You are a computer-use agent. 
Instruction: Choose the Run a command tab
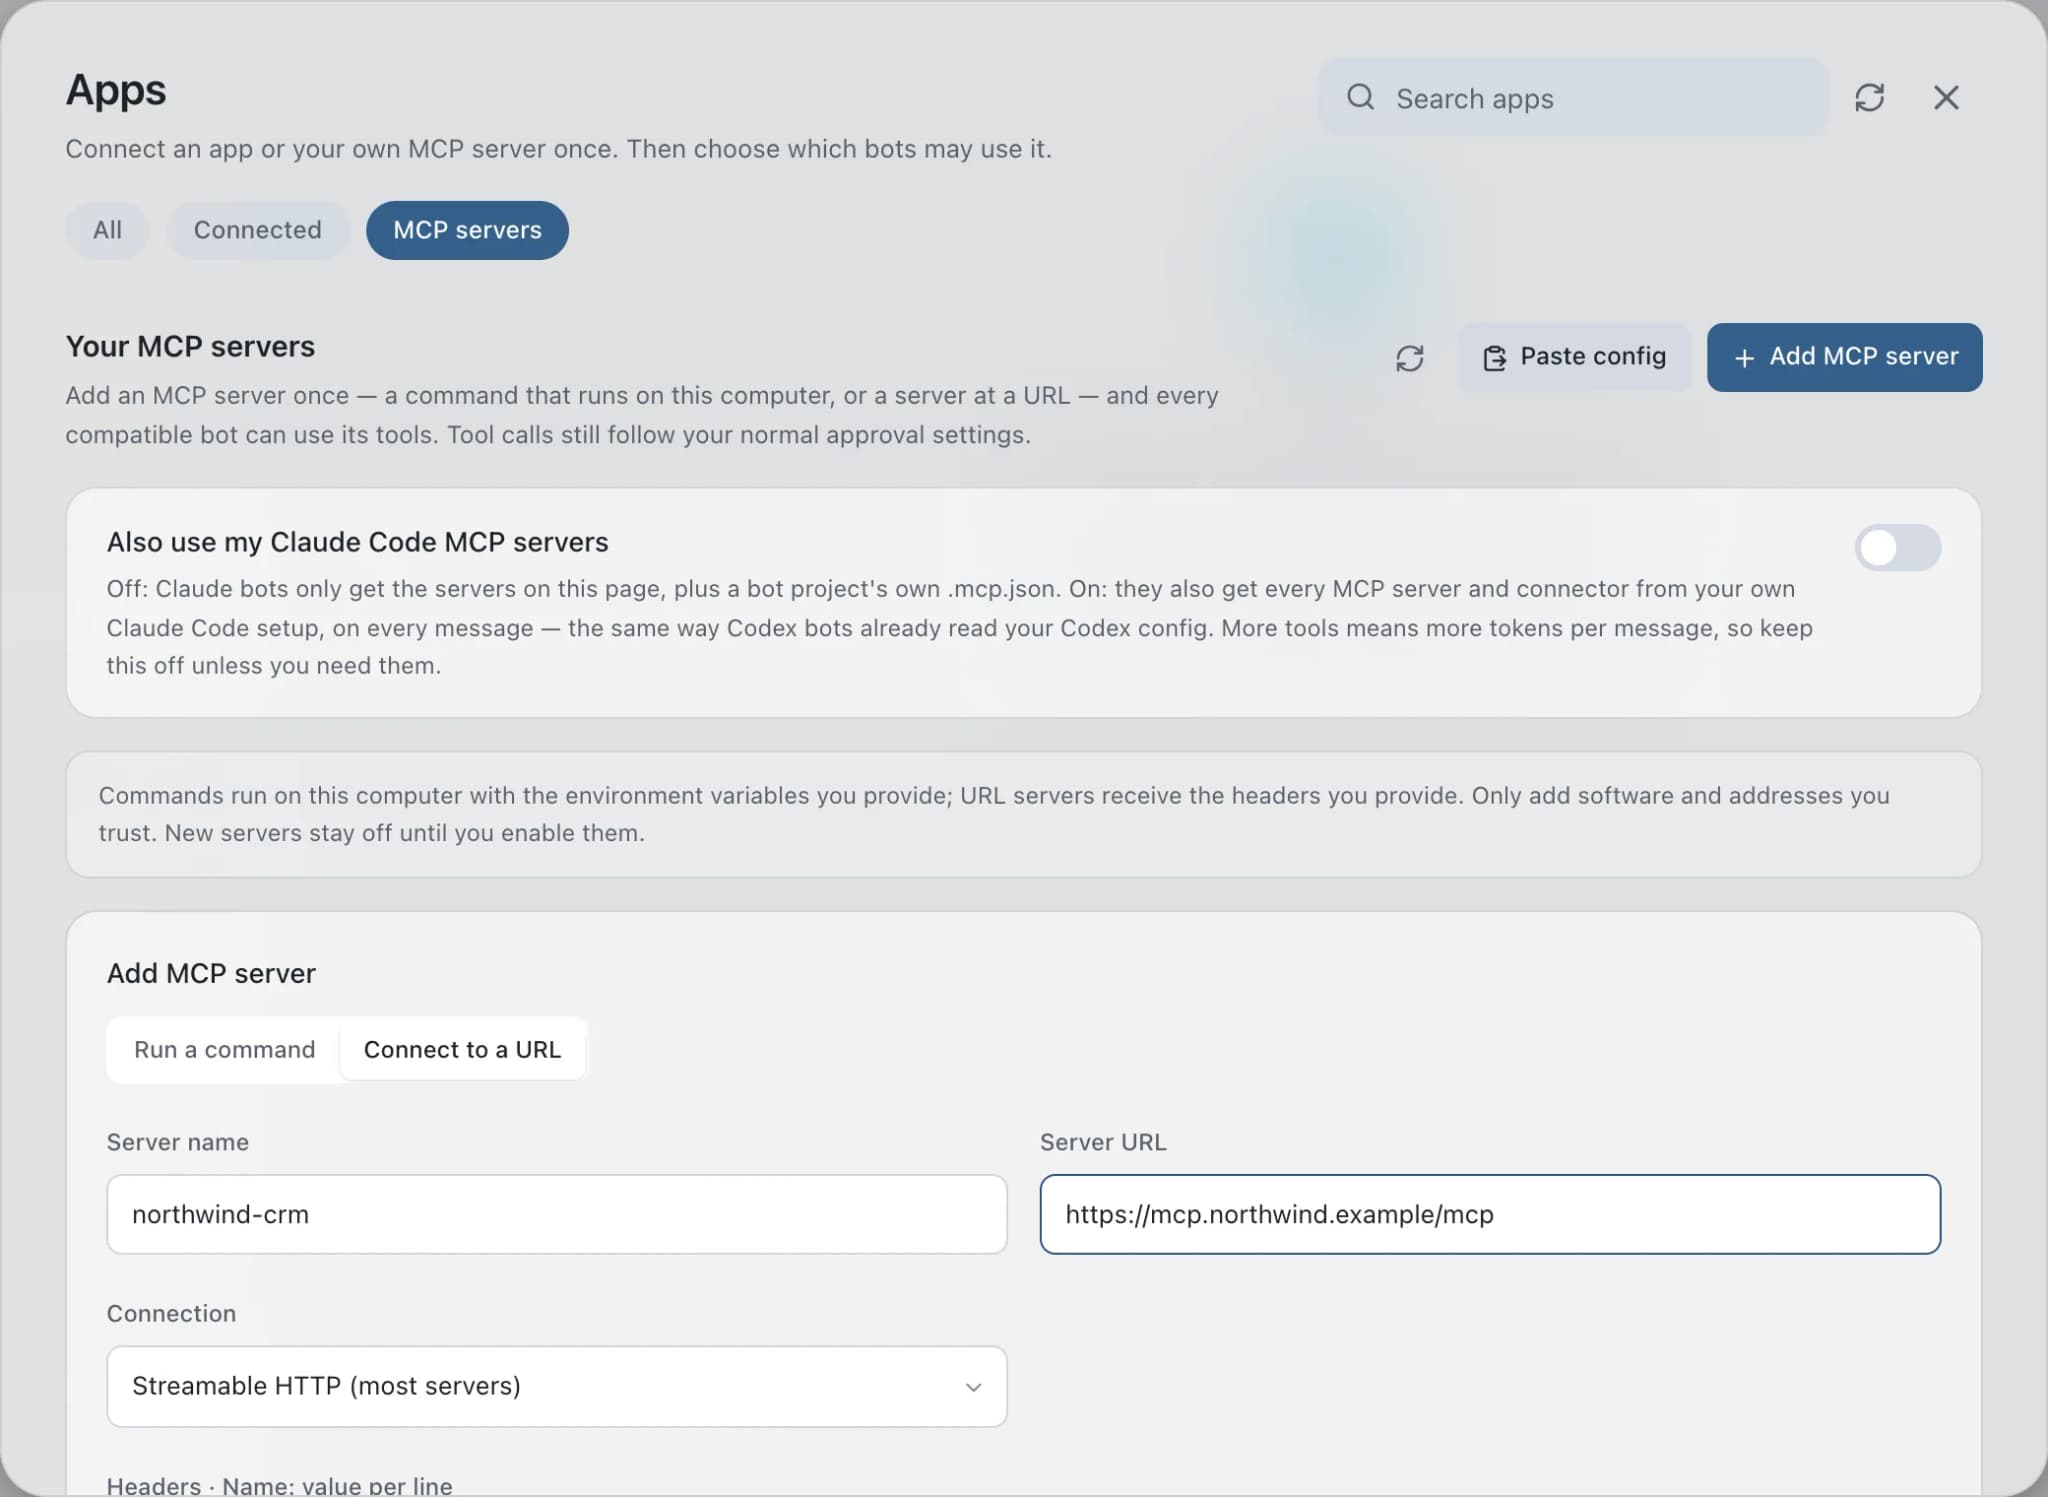224,1049
